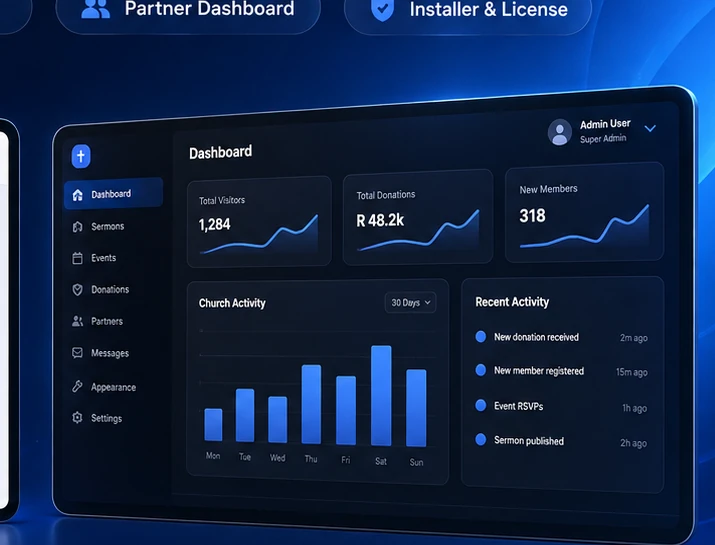Click the Total Donations trend line chart
Screen dimensions: 715x545
pos(418,230)
